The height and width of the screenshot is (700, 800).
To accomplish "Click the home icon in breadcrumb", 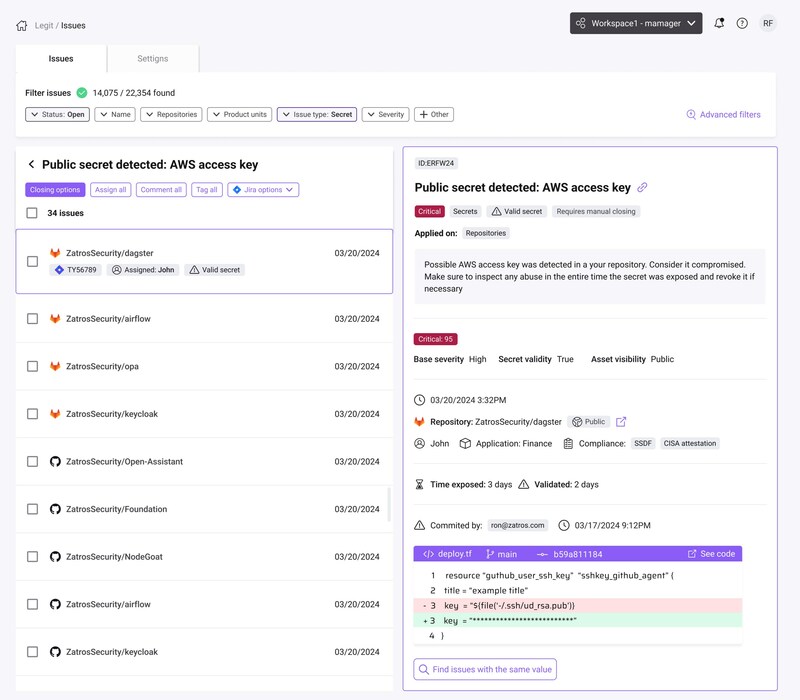I will tap(21, 26).
